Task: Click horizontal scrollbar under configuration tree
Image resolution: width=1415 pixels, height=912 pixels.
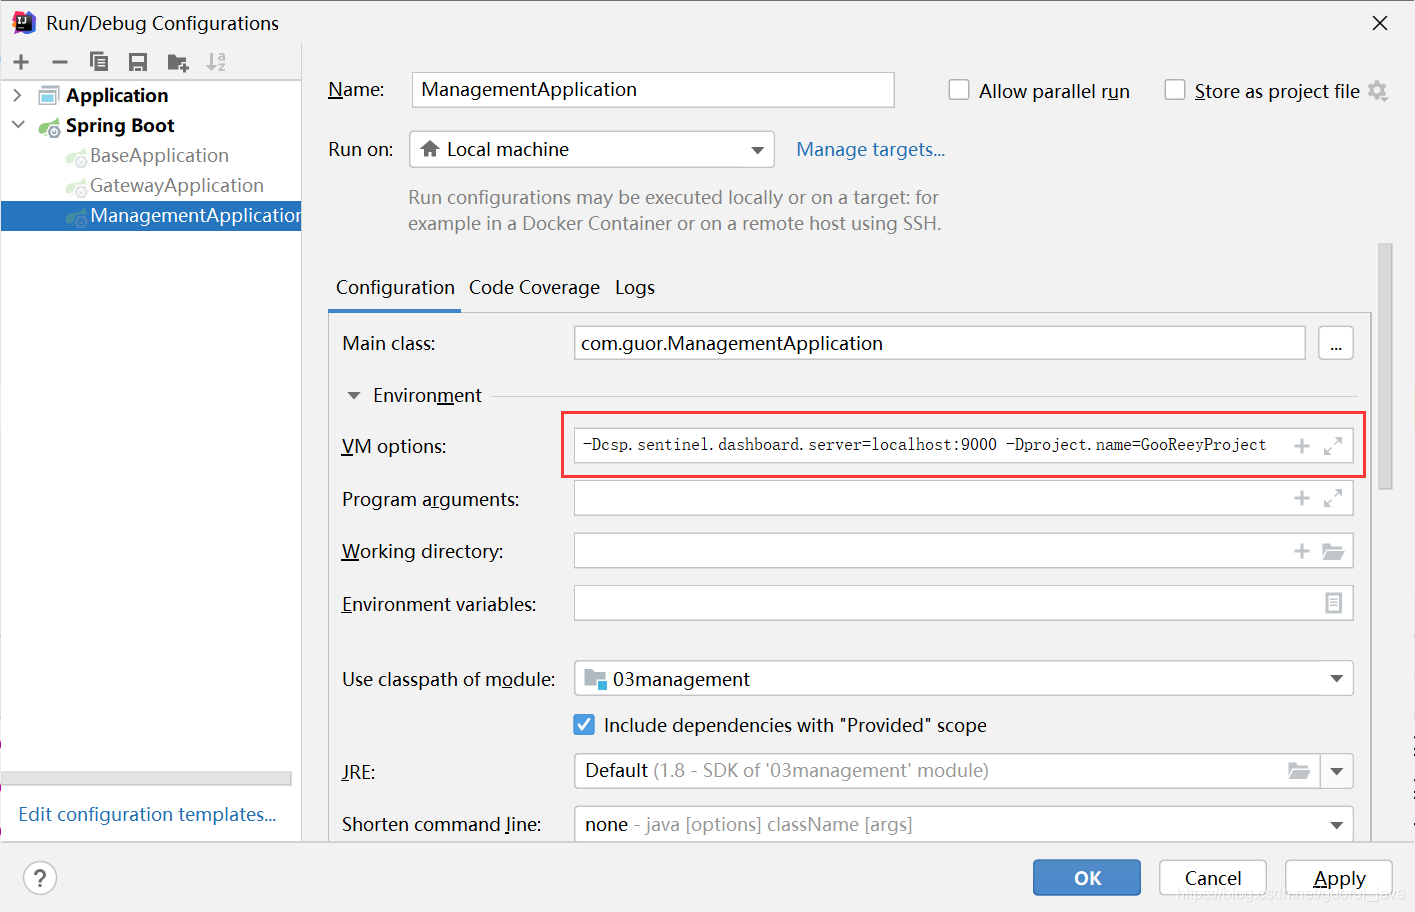Action: click(146, 778)
